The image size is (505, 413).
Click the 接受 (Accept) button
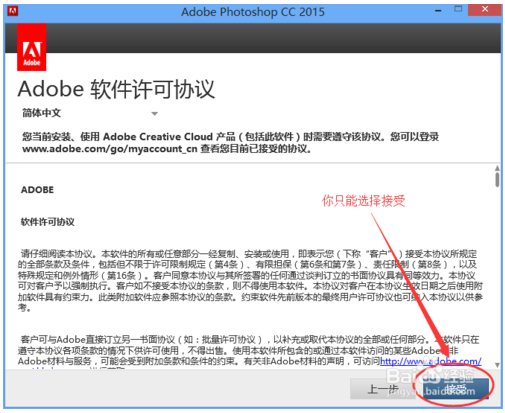[x=456, y=389]
